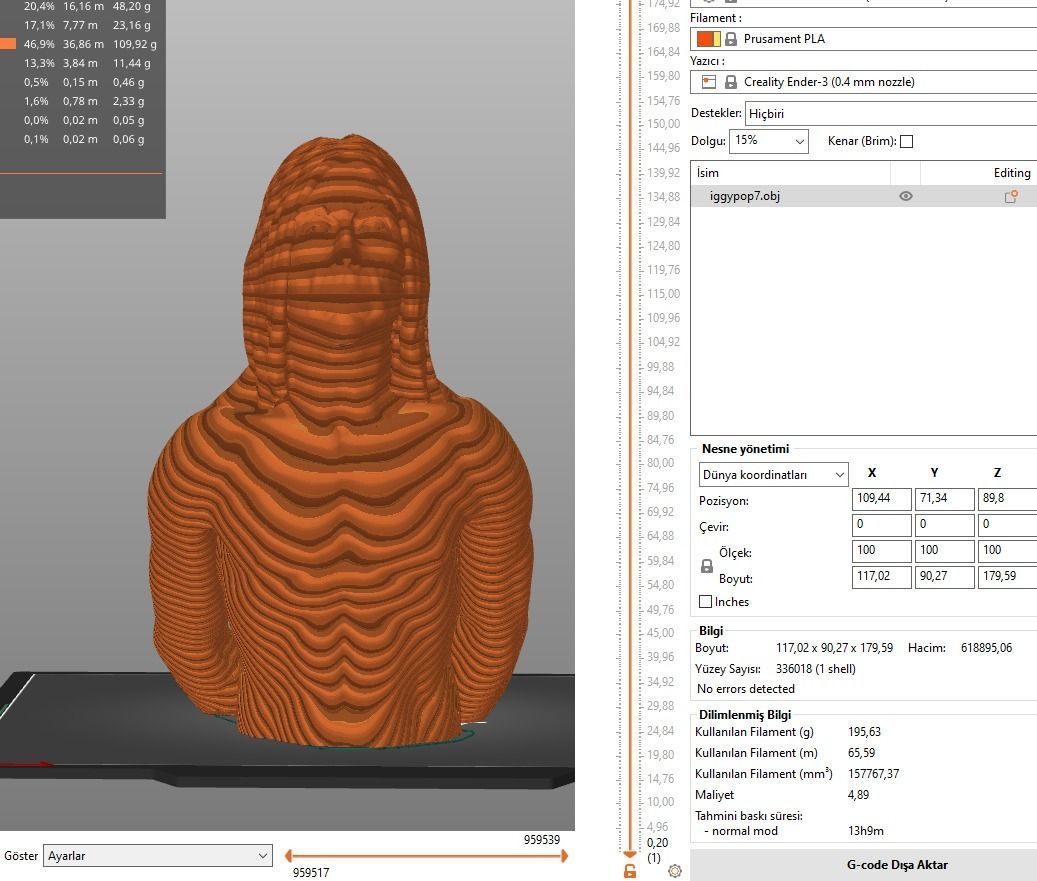This screenshot has width=1037, height=881.
Task: Click the Ölçek Z scale field
Action: pos(1007,551)
